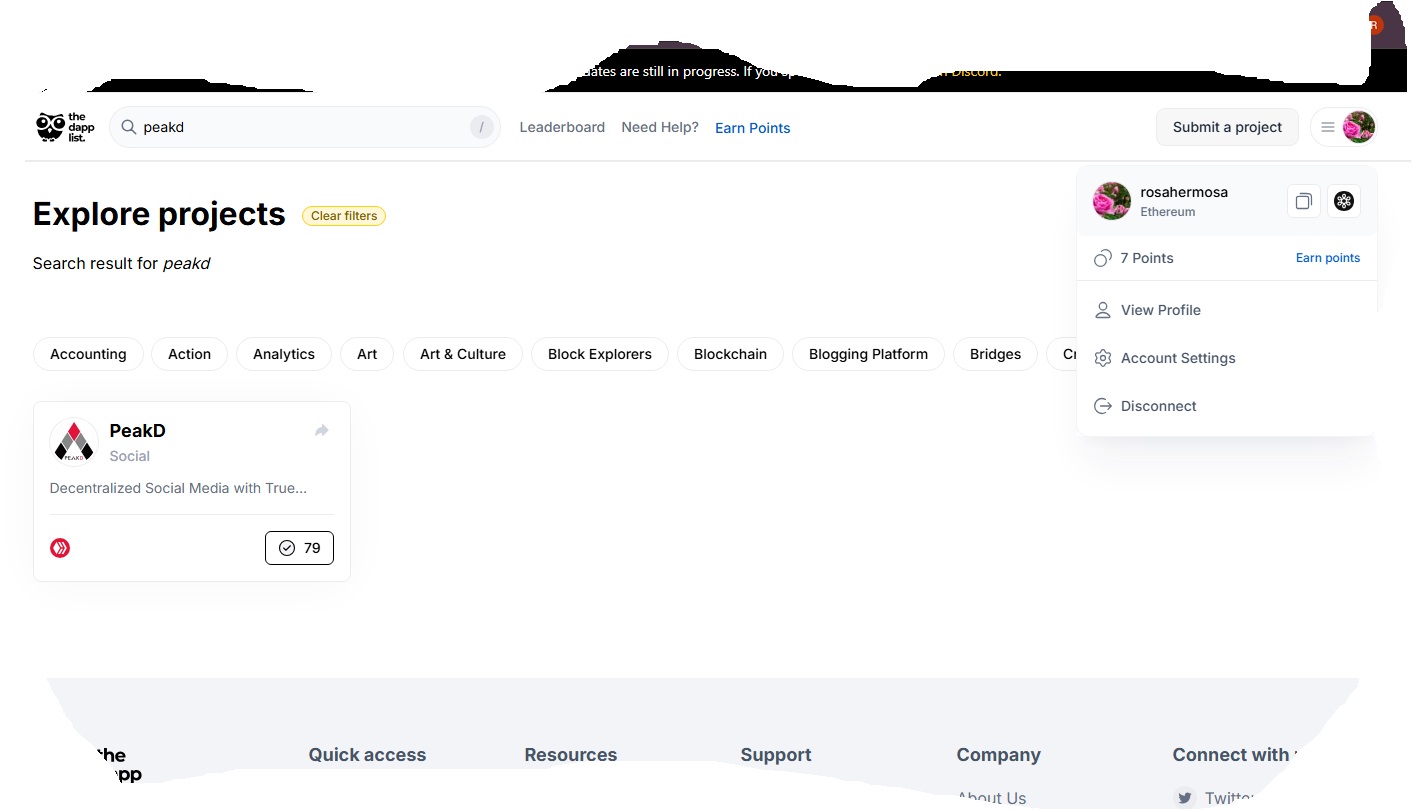Screen dimensions: 1413x811
Task: Click Quick access footer heading
Action: point(367,755)
